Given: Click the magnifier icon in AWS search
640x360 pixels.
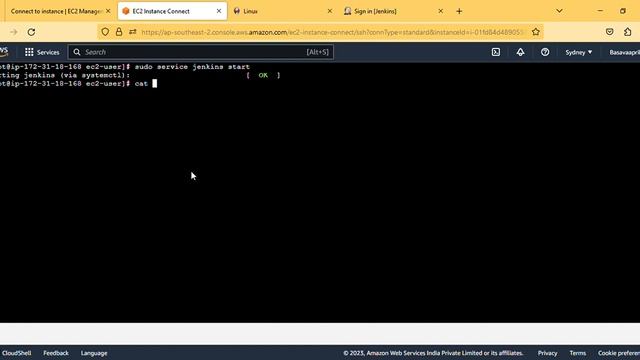Looking at the screenshot, I should tap(77, 52).
